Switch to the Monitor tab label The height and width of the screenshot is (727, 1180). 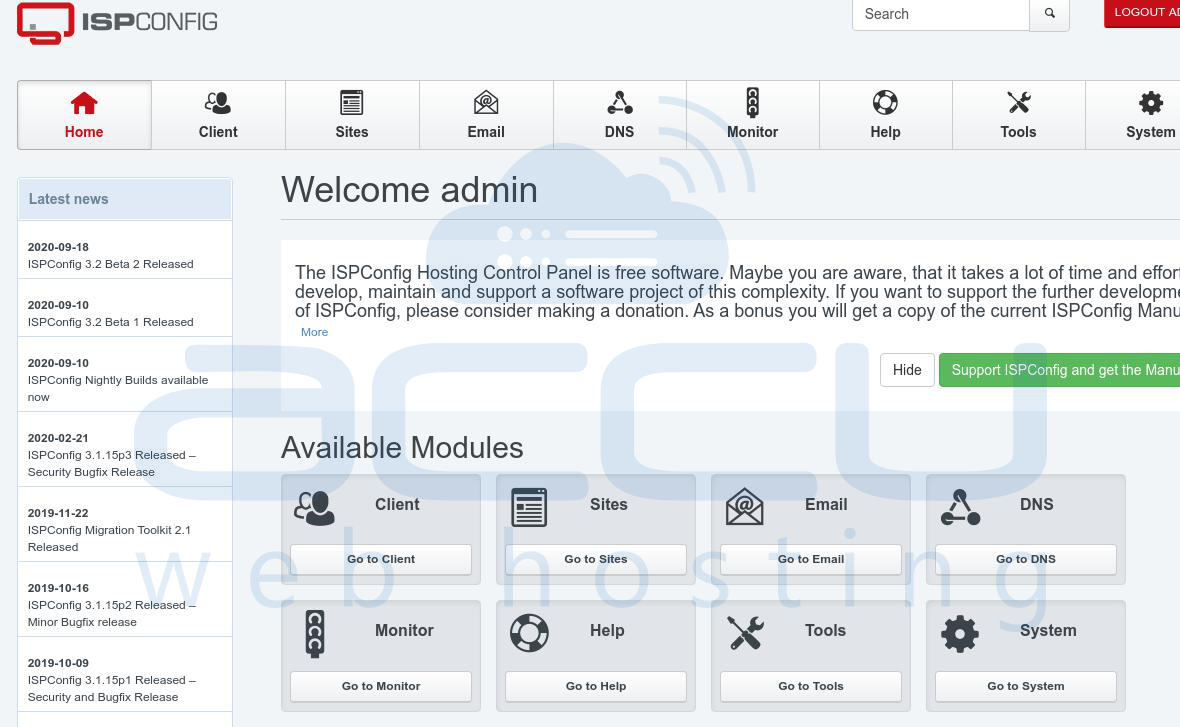click(753, 132)
